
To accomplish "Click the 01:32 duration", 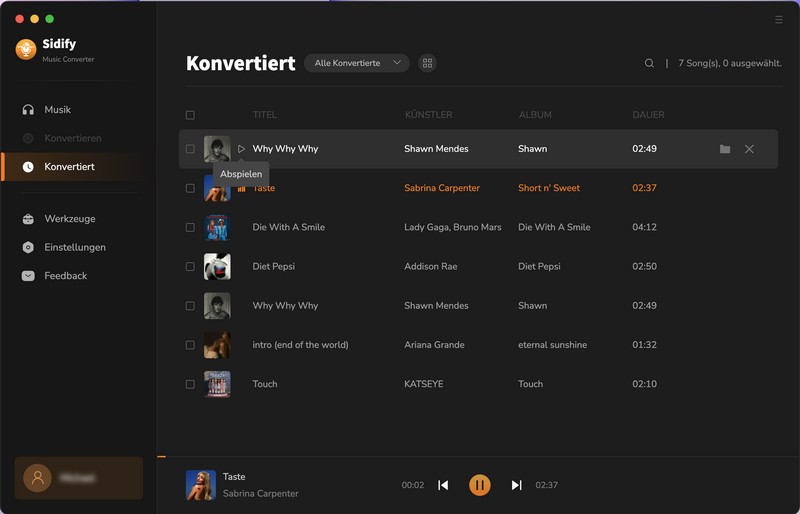I will (x=644, y=345).
